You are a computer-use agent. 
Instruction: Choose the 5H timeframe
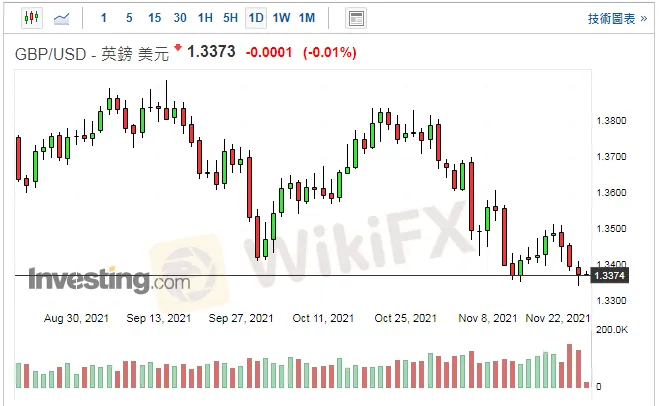[x=230, y=18]
